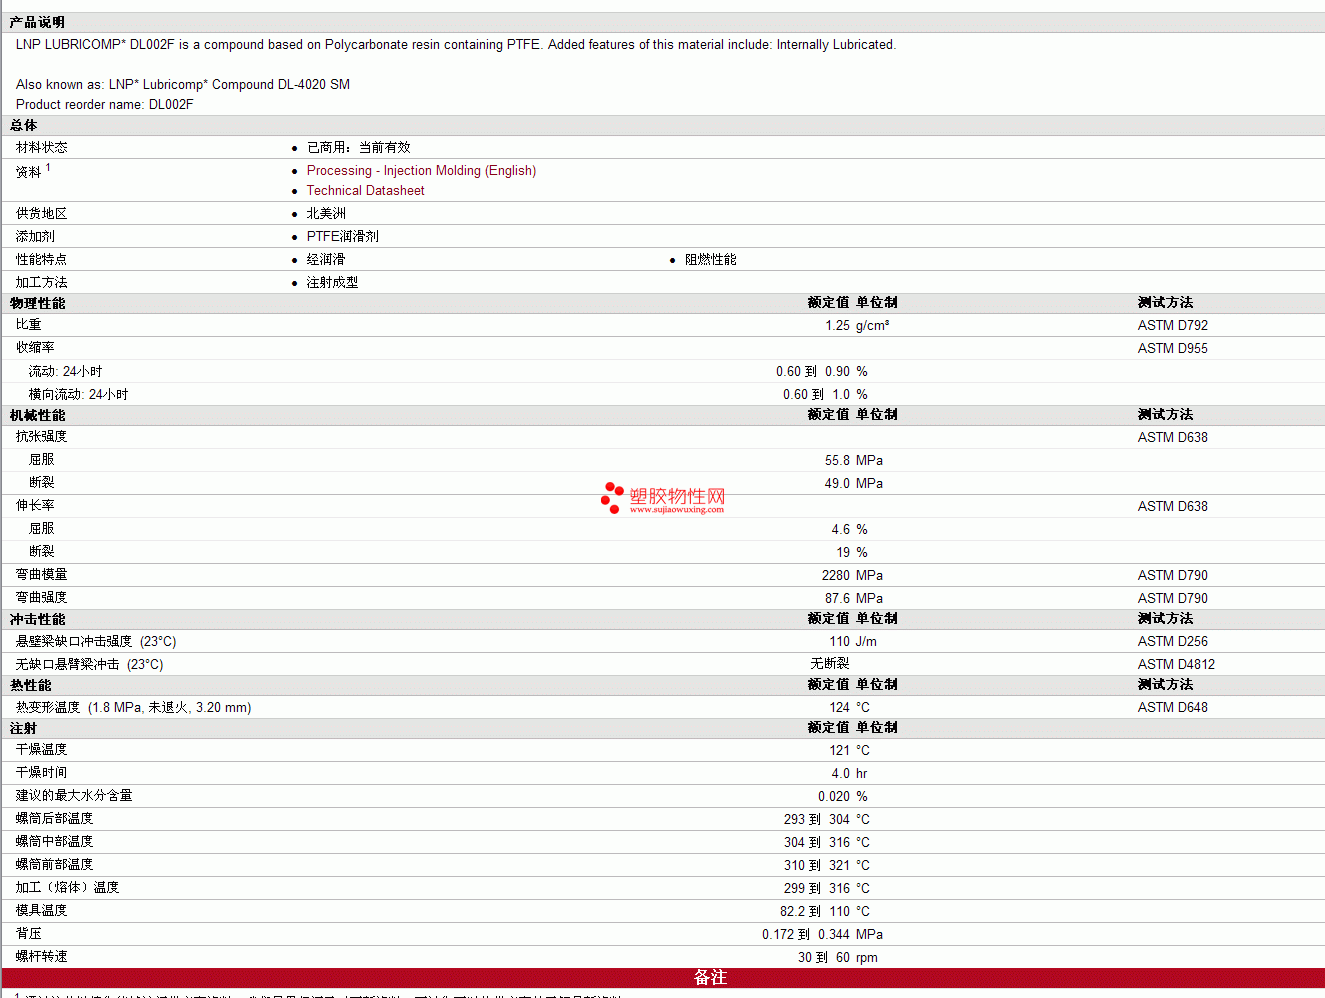Open the Technical Datasheet link

point(365,191)
